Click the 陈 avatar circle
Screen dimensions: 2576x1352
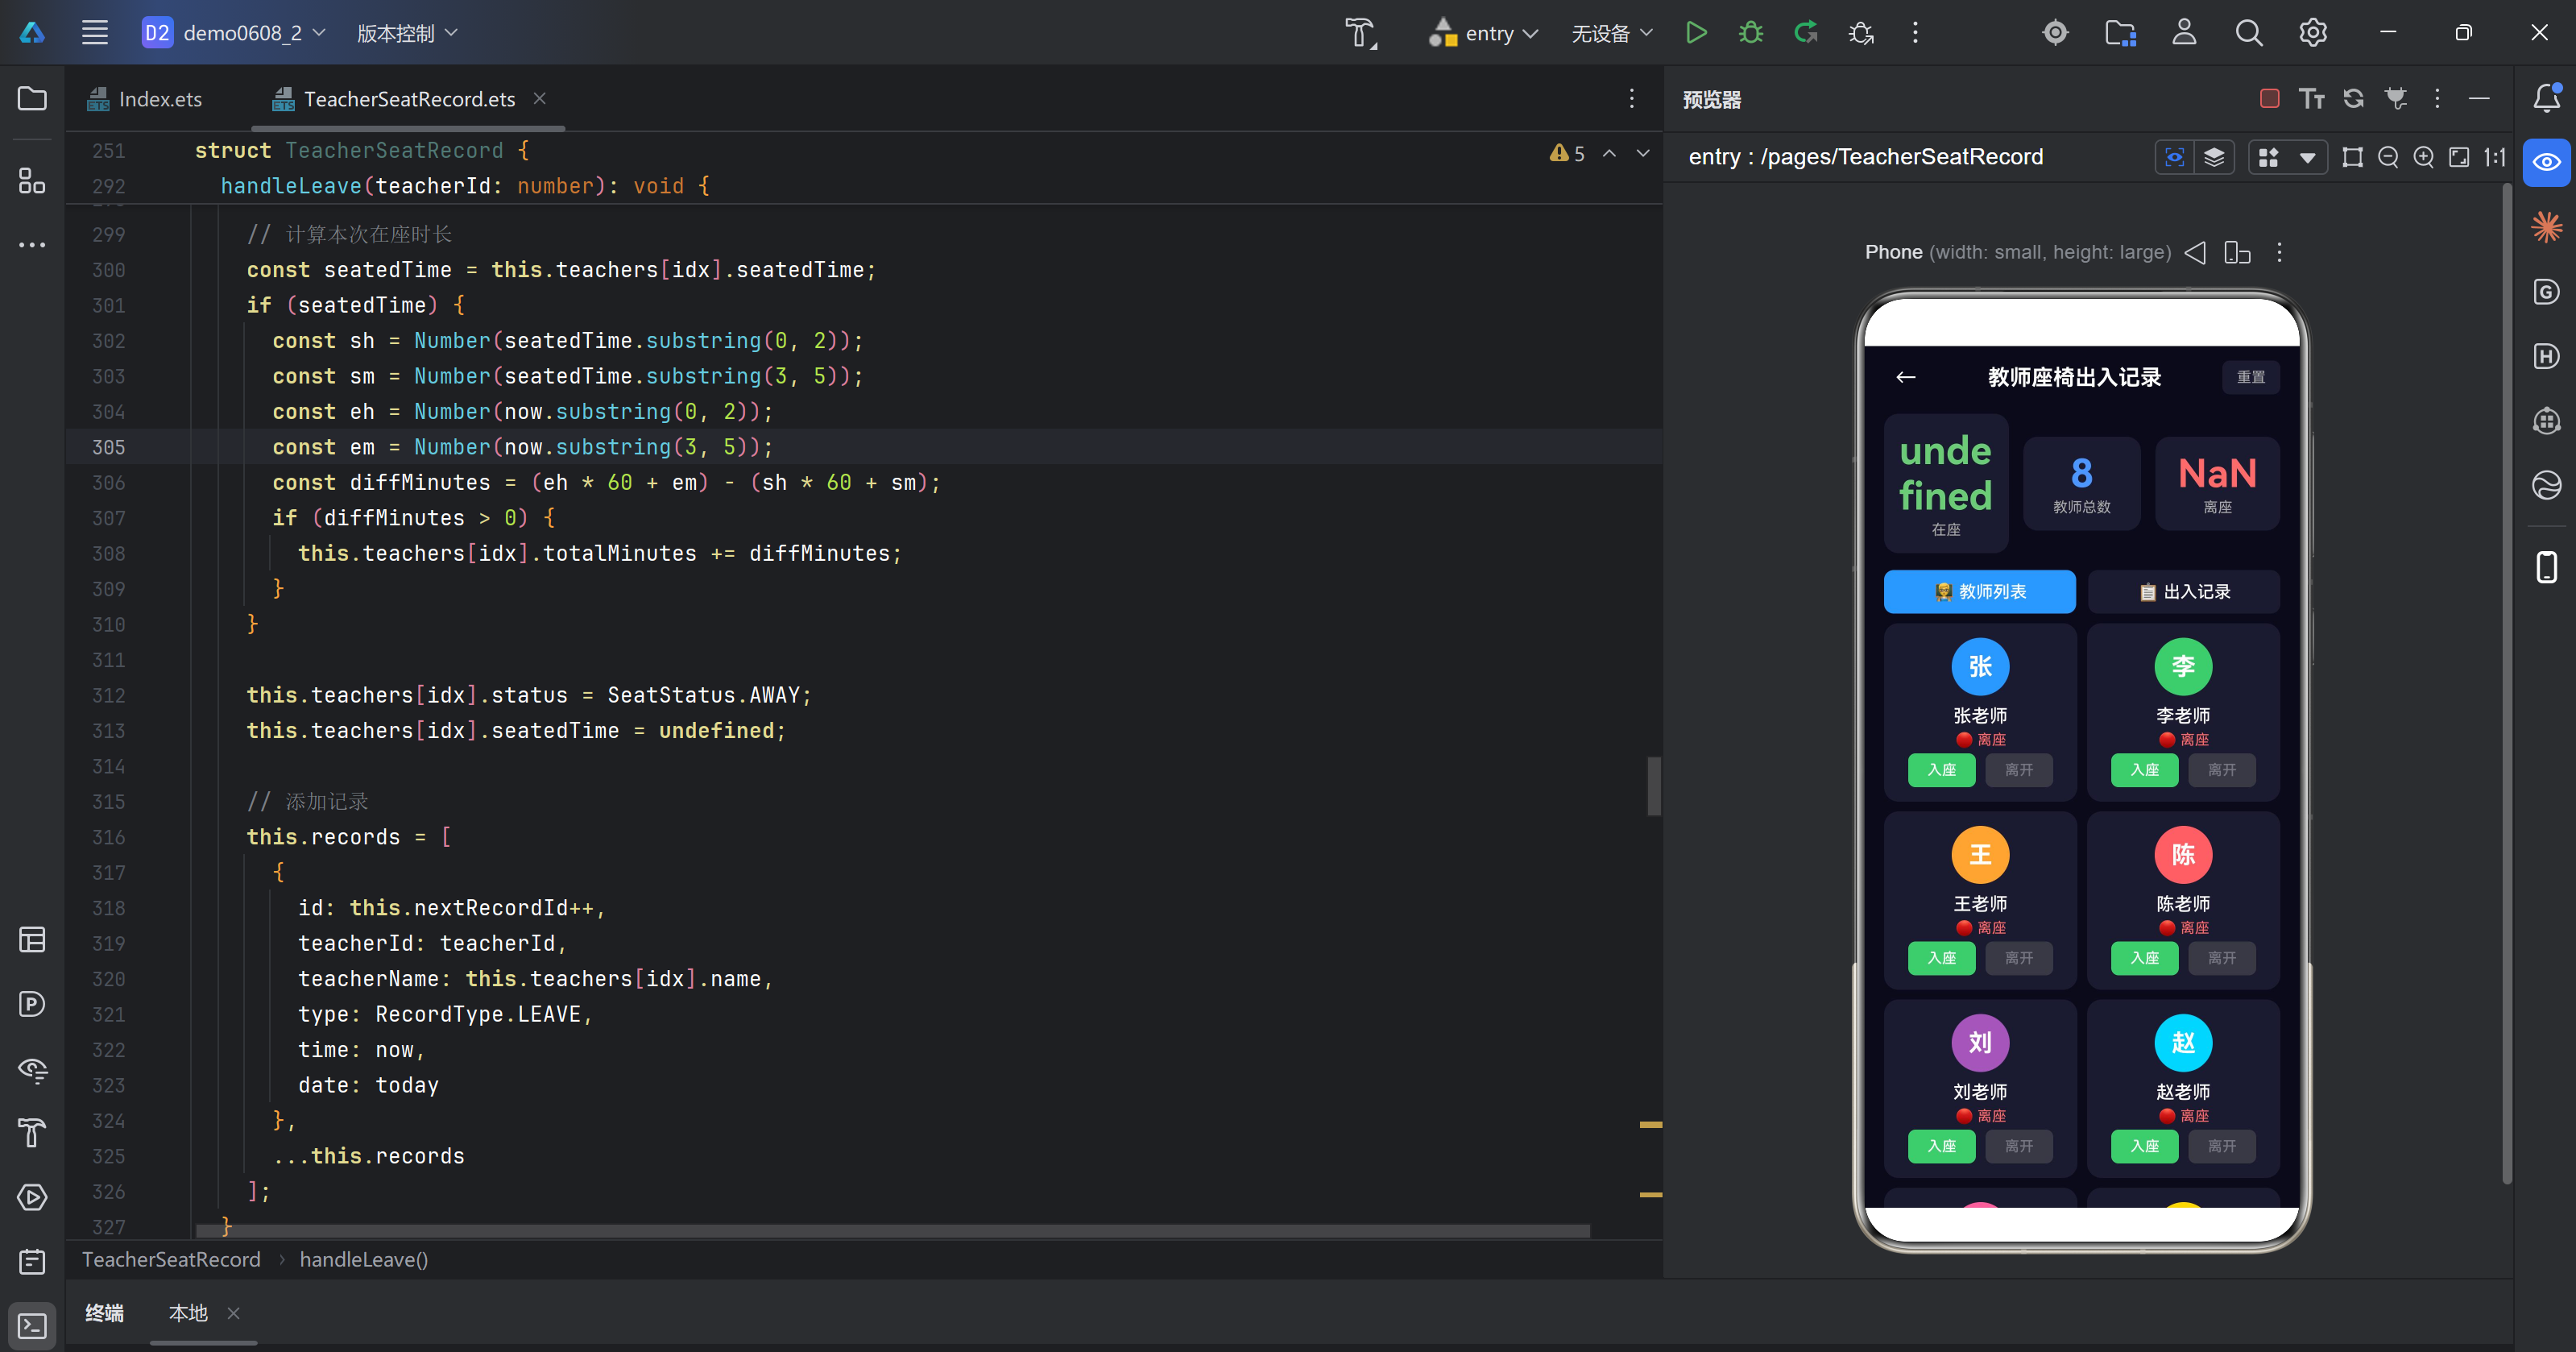[x=2183, y=855]
